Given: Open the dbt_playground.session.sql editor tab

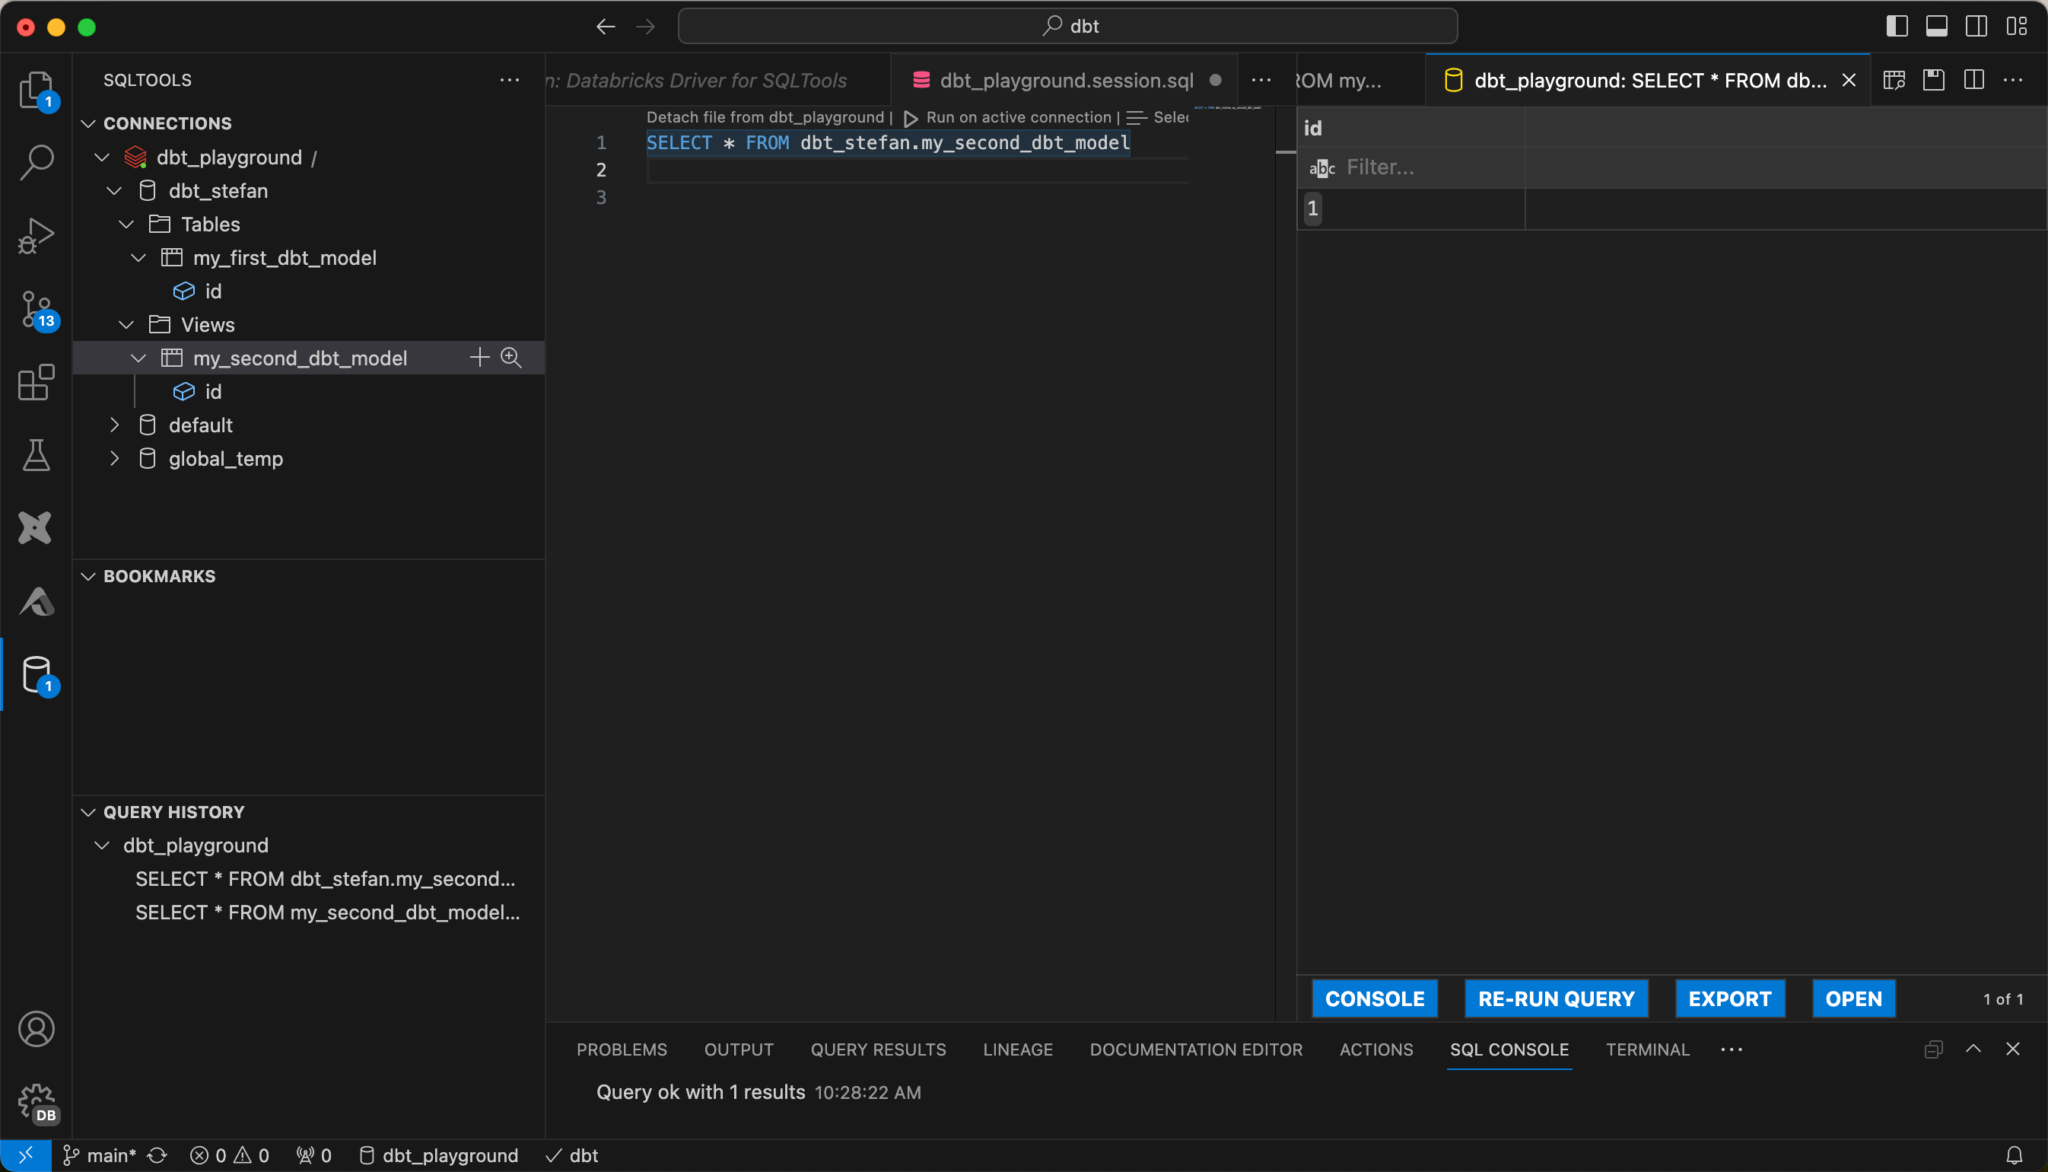Looking at the screenshot, I should pos(1066,80).
